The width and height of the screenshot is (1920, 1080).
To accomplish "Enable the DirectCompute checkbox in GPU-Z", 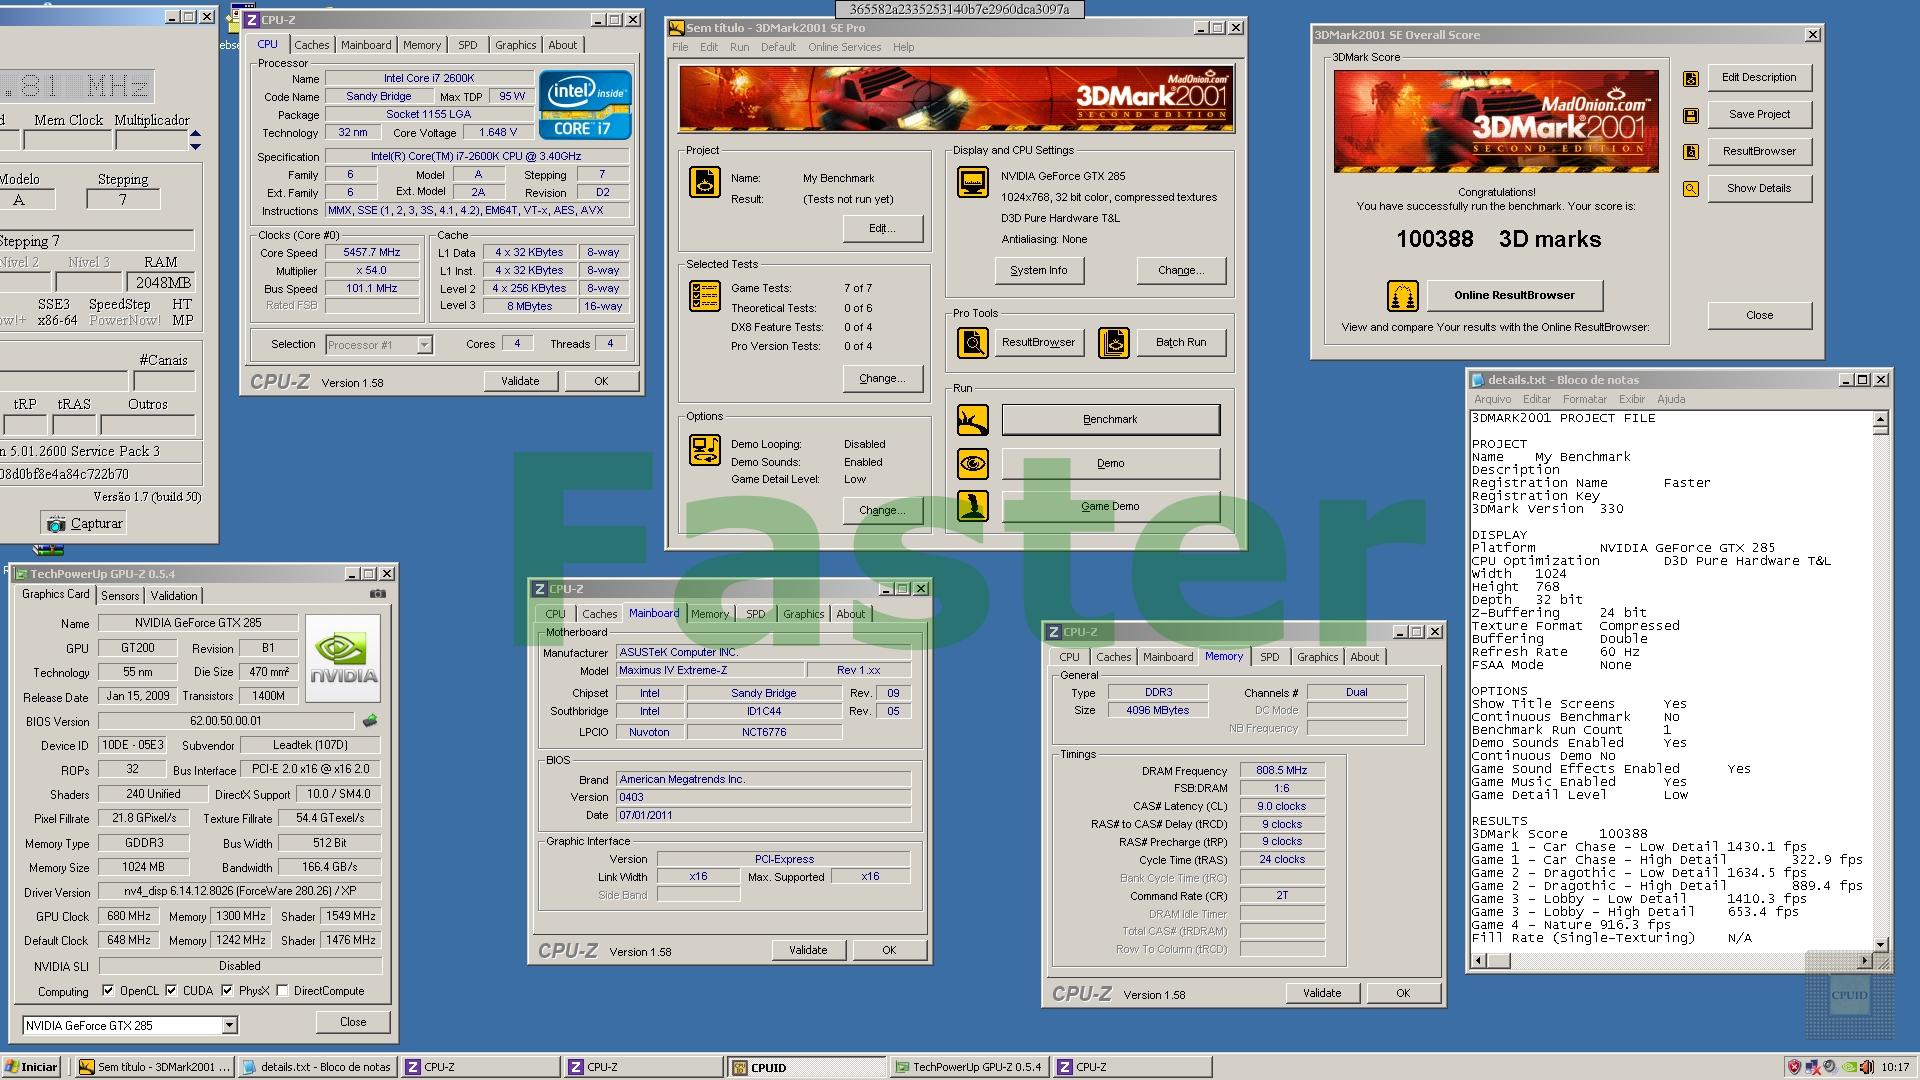I will (283, 991).
